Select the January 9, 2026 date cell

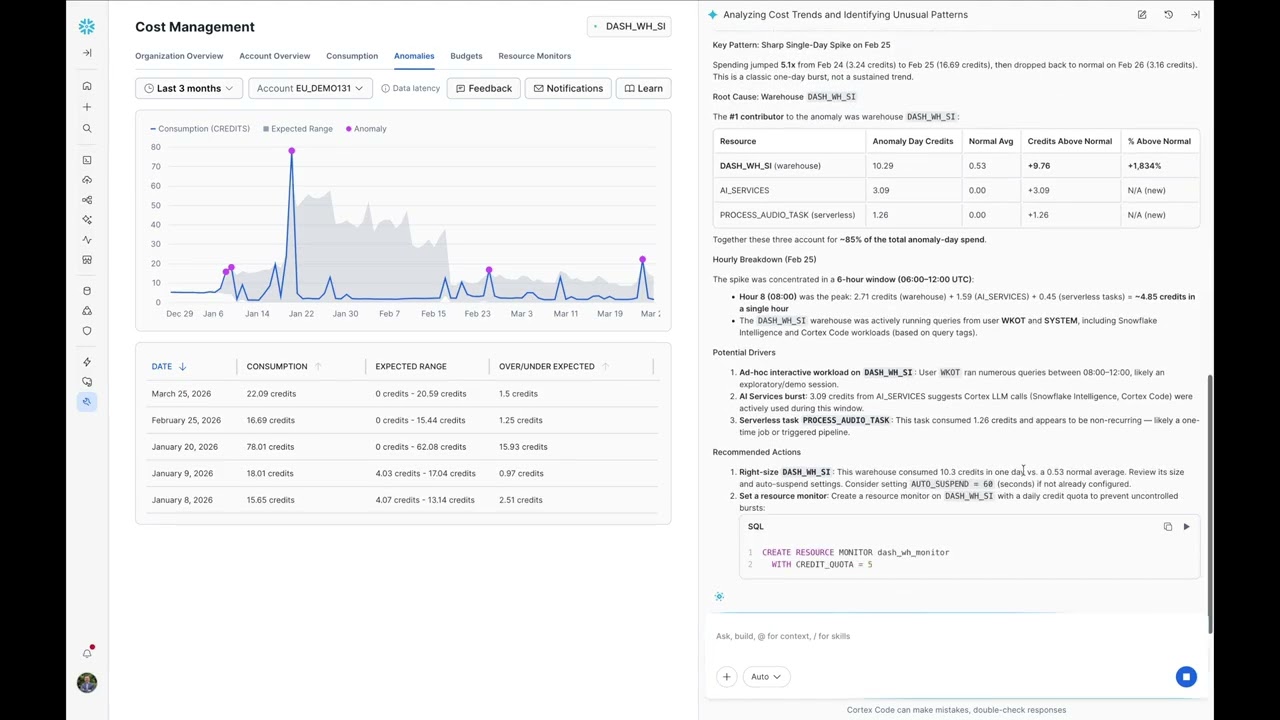pos(182,473)
